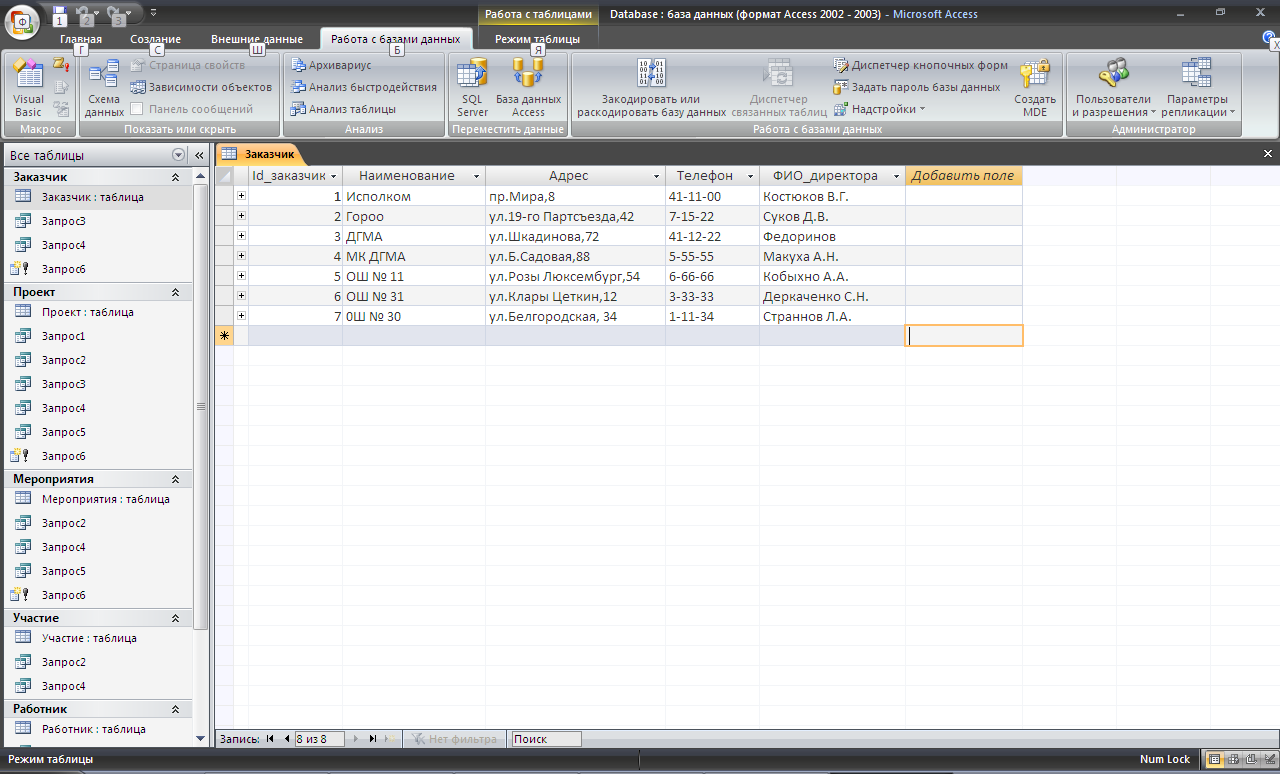Show Зависимости объектов pane
1280x774 pixels.
click(x=201, y=87)
